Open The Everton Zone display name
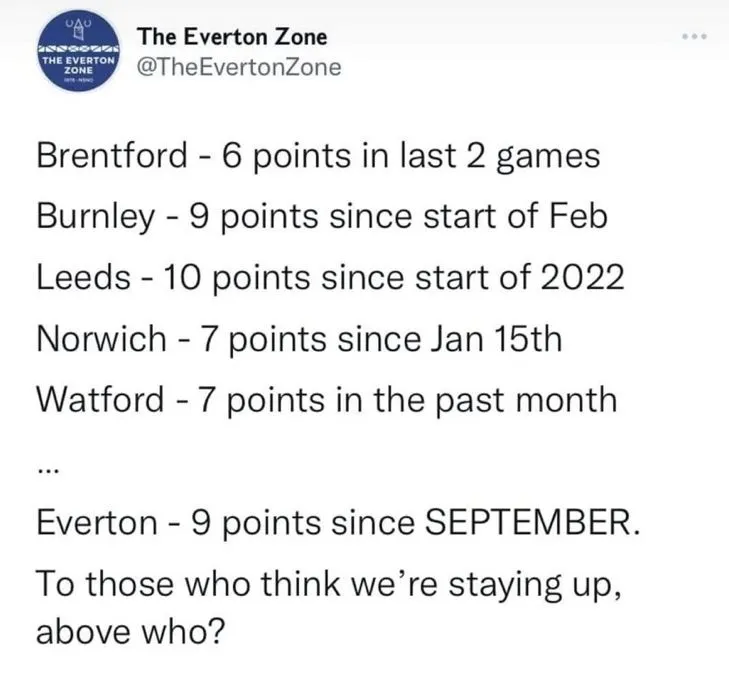 click(x=232, y=37)
